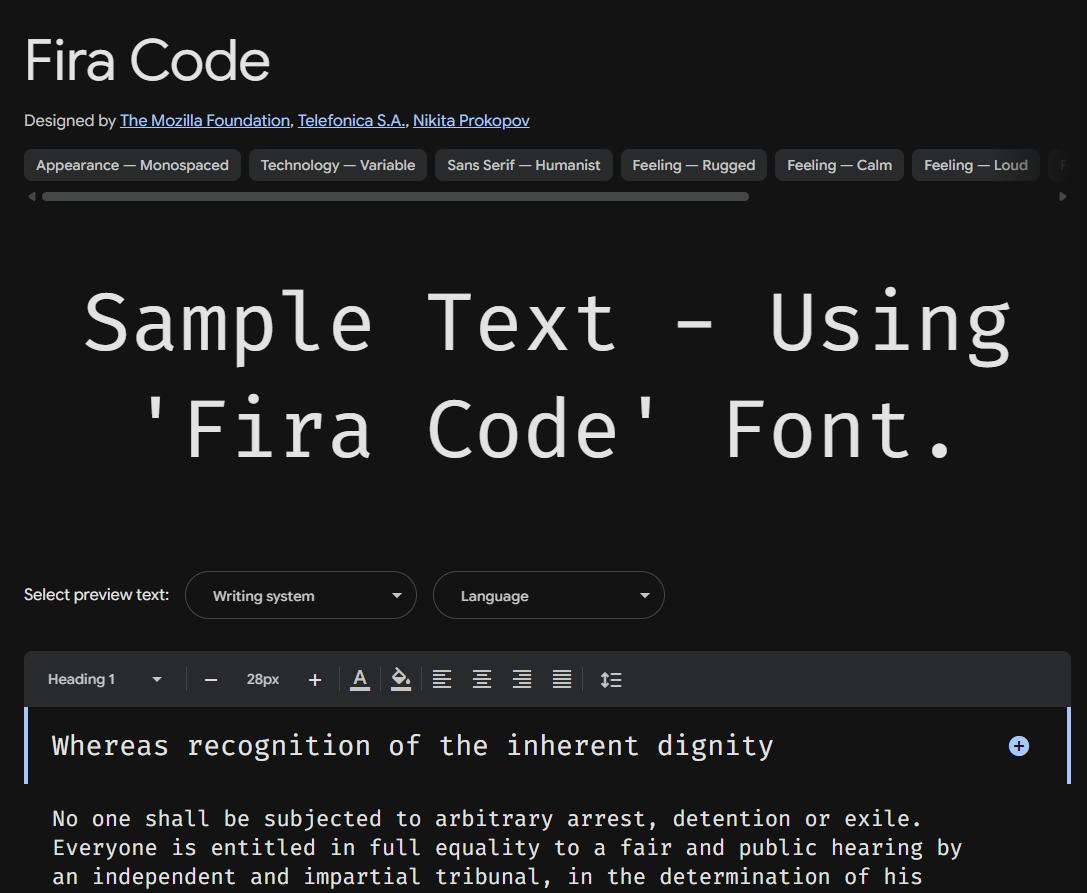Open the Language dropdown
The image size is (1087, 893).
548,595
